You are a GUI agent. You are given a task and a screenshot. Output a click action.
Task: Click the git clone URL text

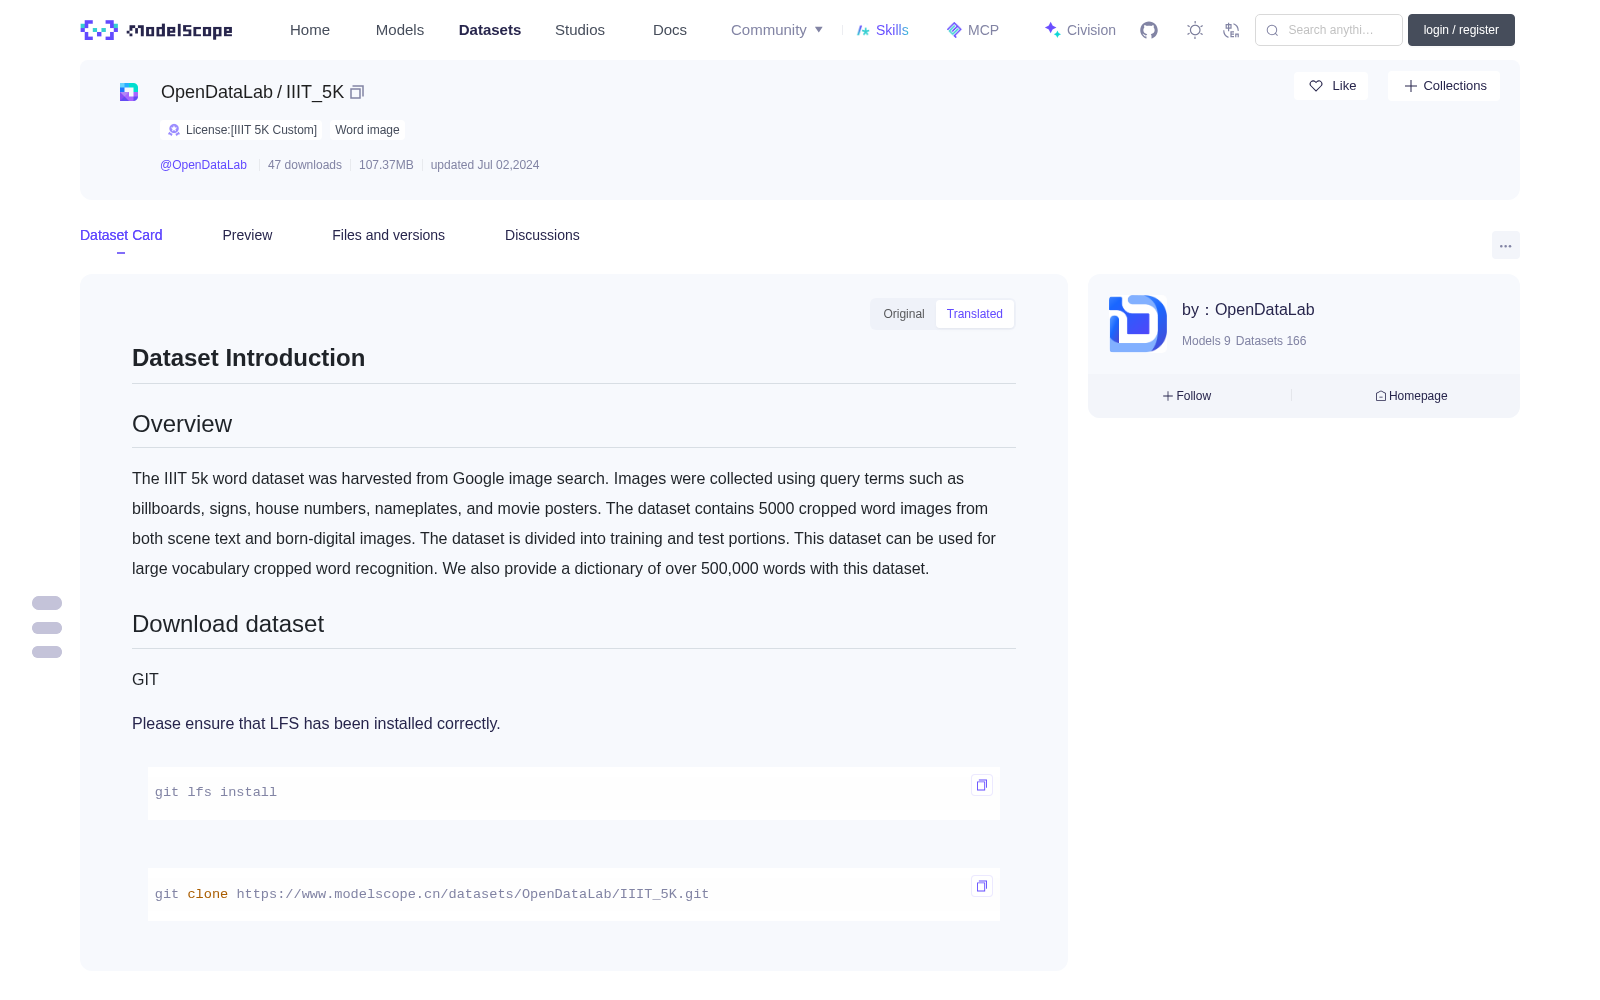coord(473,894)
